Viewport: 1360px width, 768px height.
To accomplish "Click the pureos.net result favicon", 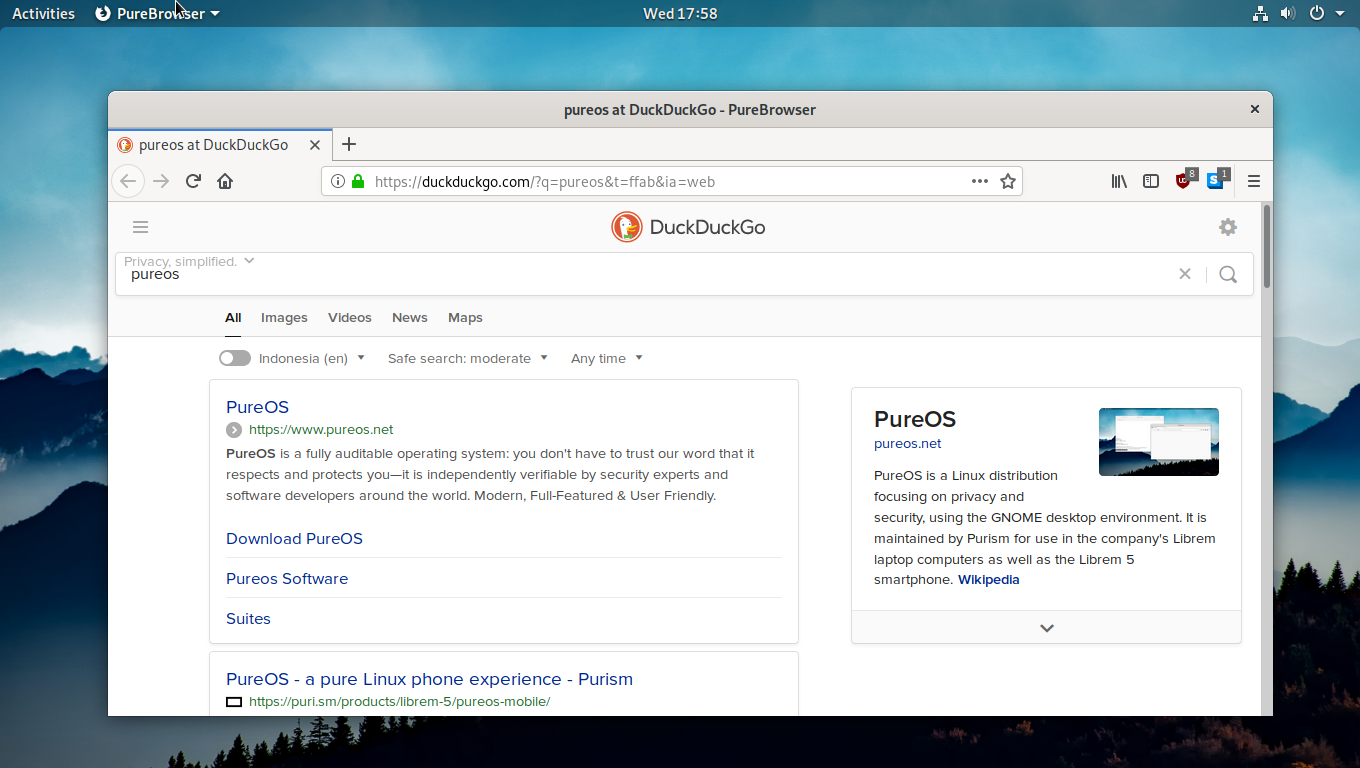I will [234, 430].
